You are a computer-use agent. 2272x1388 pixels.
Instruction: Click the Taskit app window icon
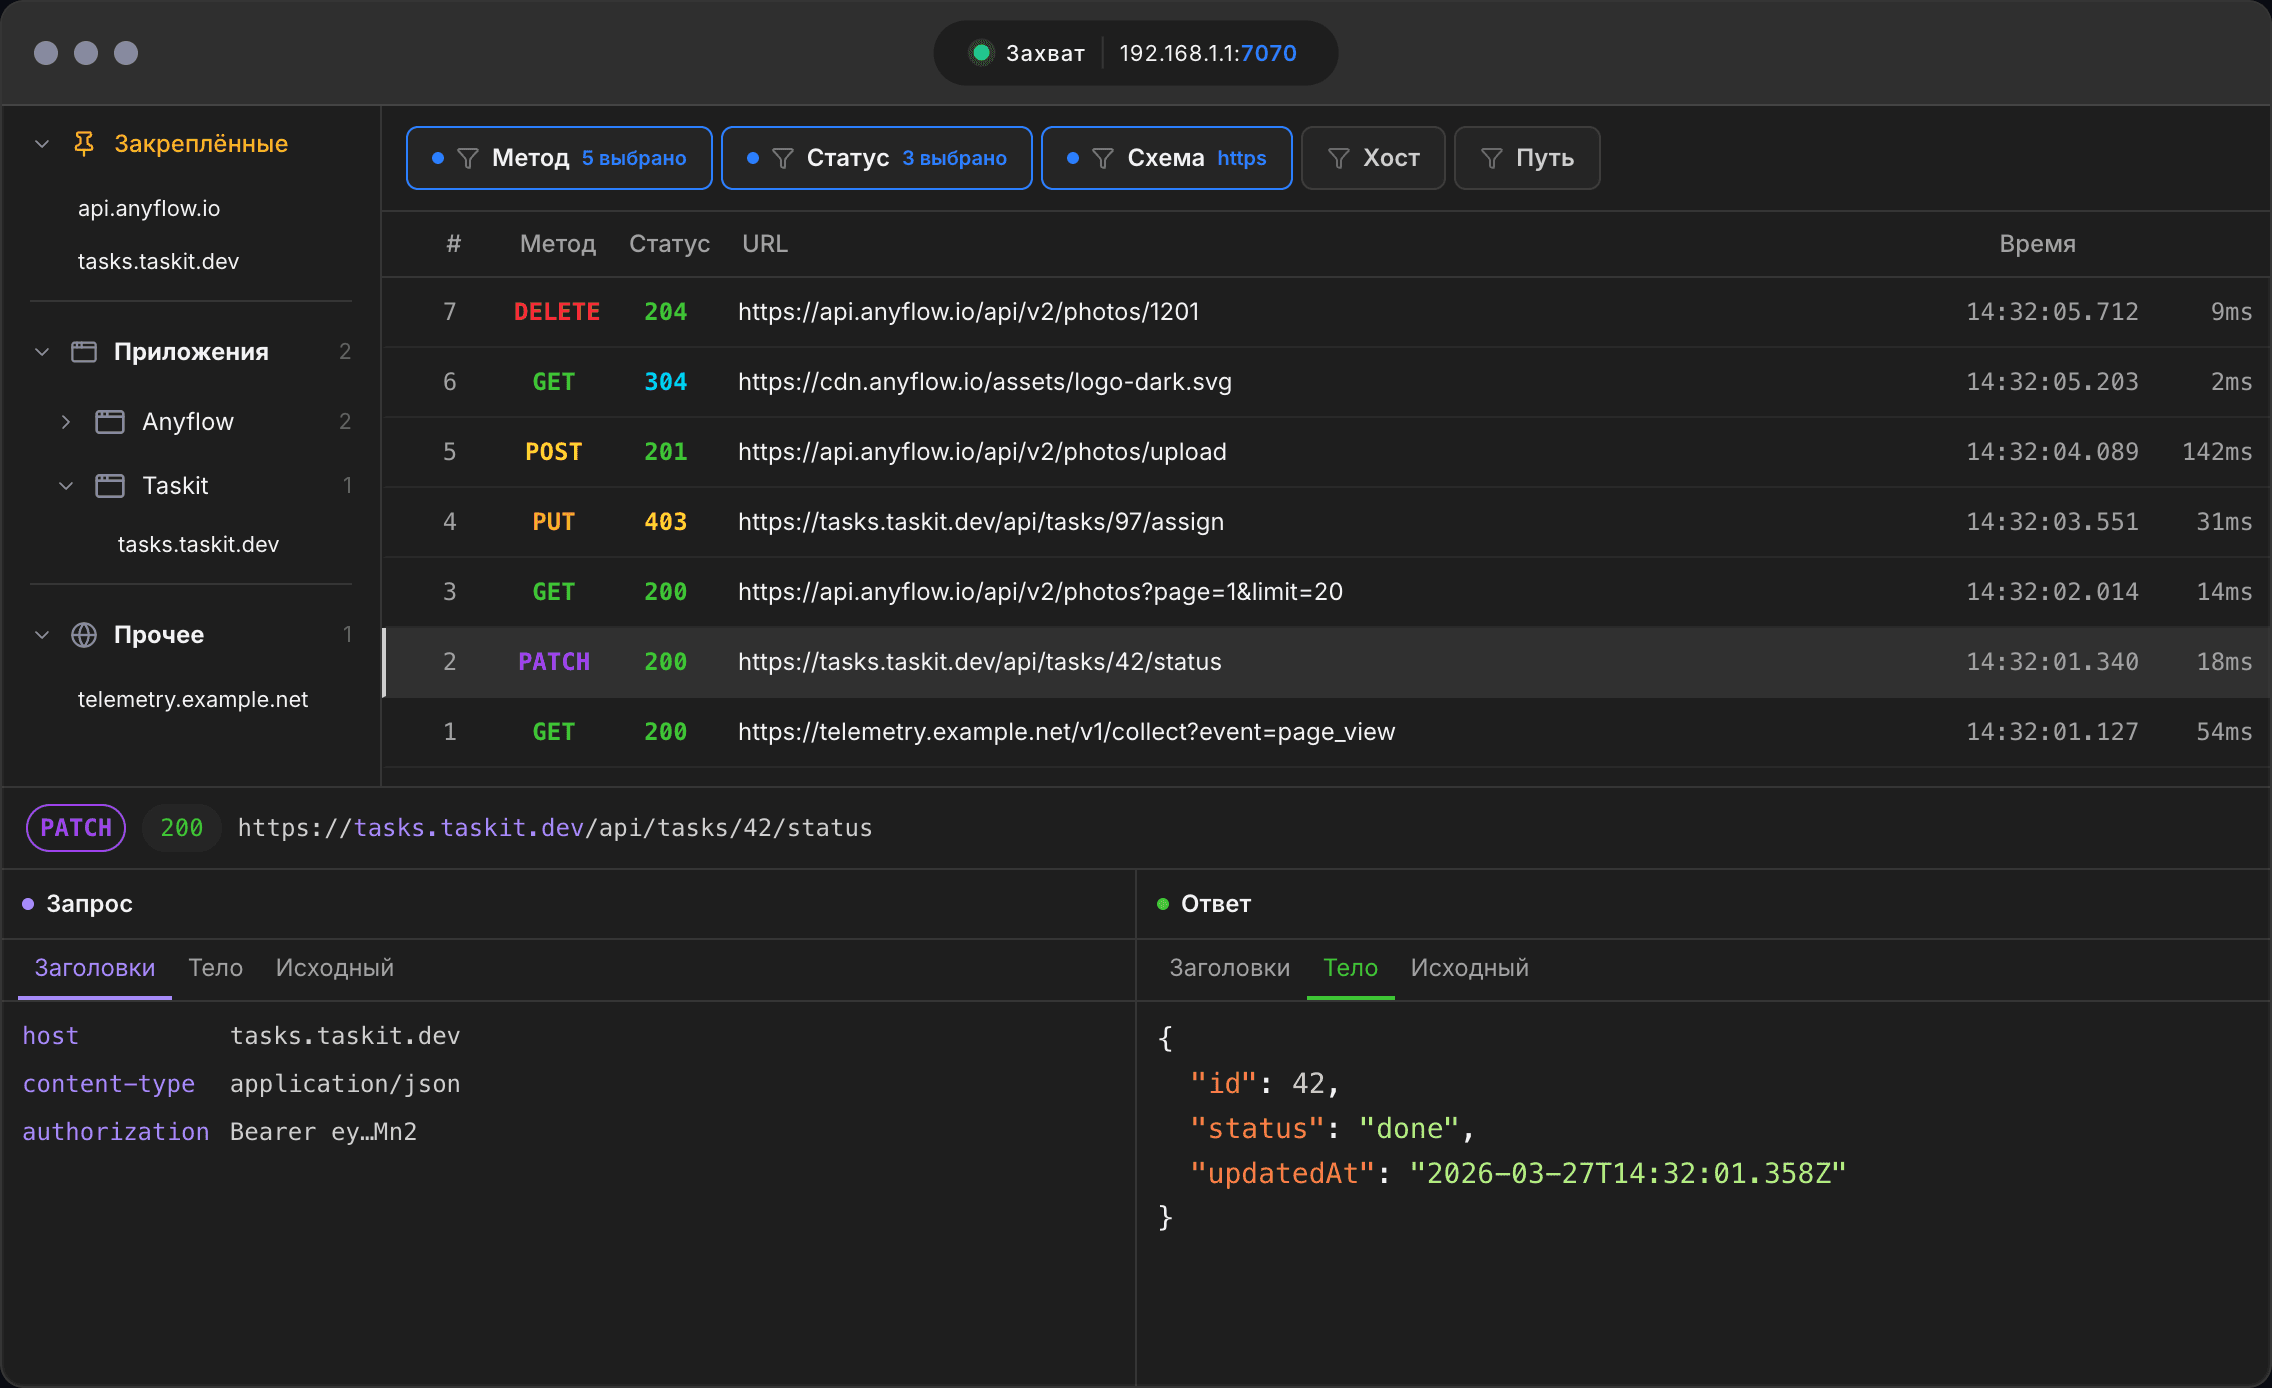coord(110,486)
